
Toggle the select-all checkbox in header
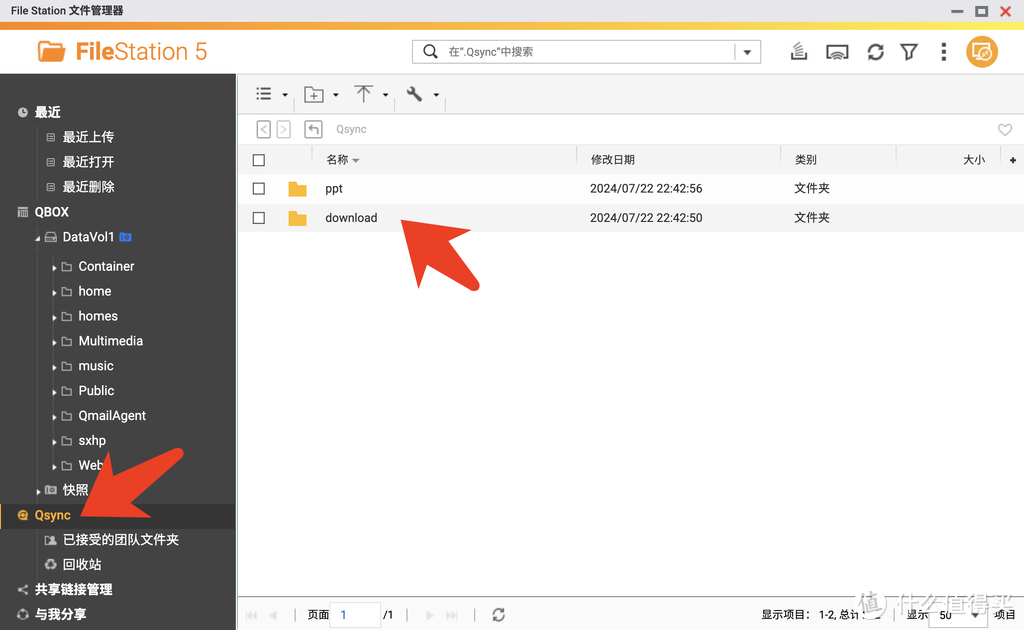pyautogui.click(x=259, y=160)
